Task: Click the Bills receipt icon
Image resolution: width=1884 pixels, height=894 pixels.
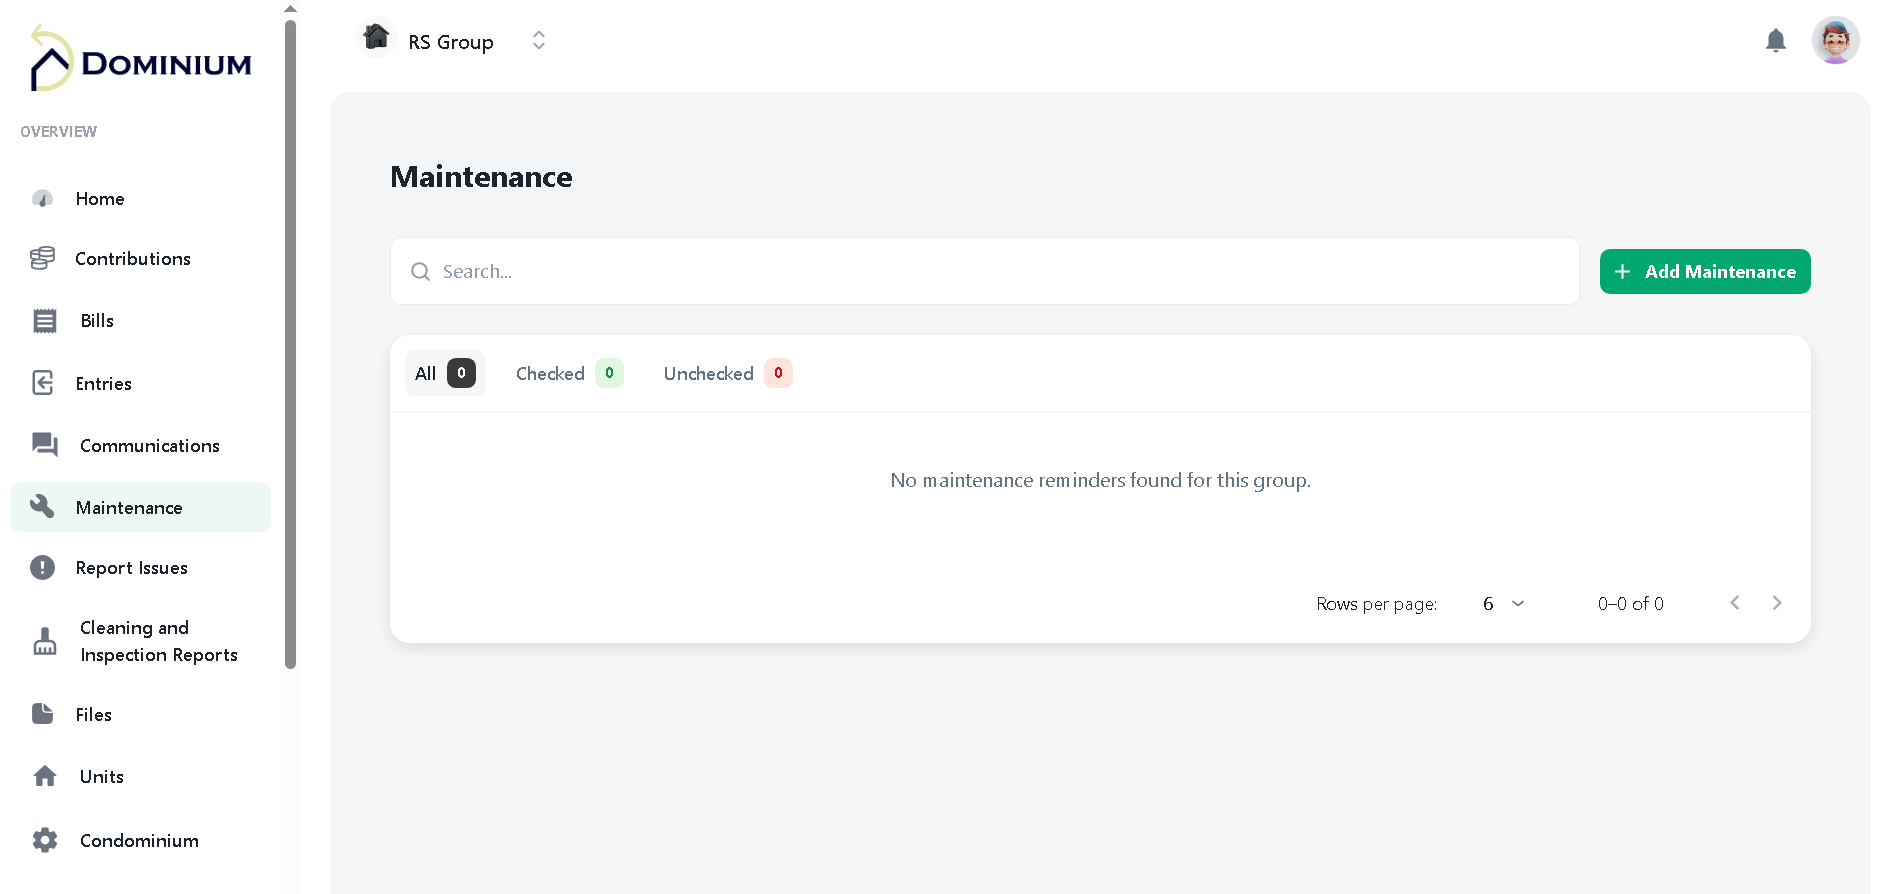Action: coord(45,321)
